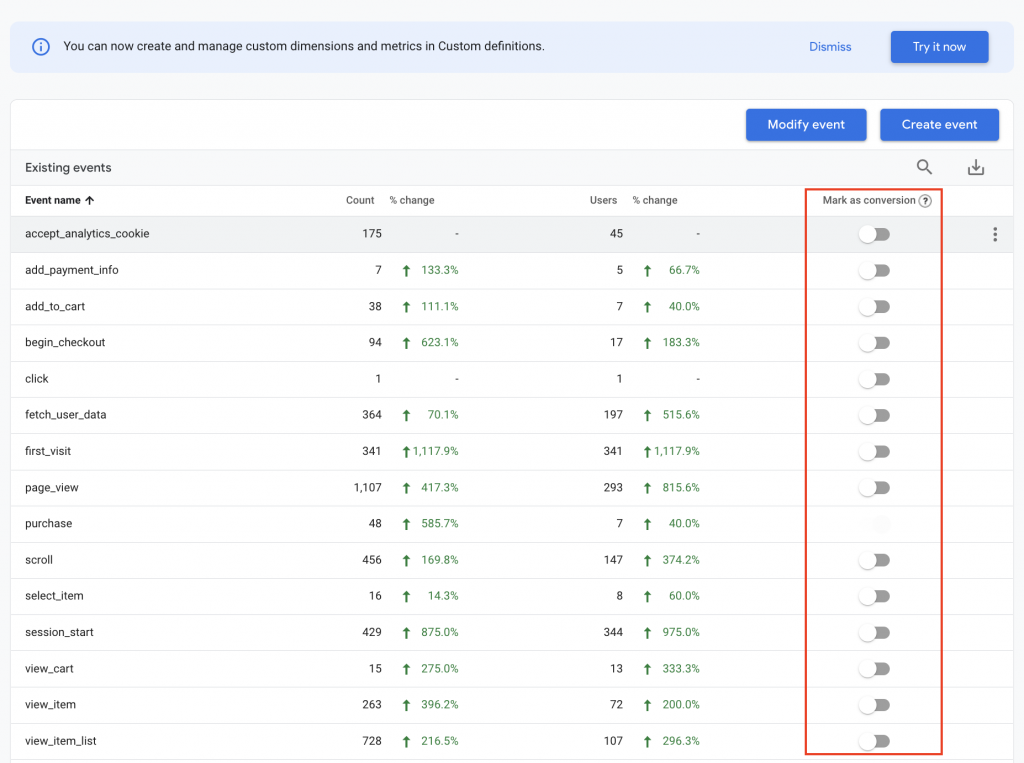
Task: Mark begin_checkout as a conversion
Action: coord(874,342)
